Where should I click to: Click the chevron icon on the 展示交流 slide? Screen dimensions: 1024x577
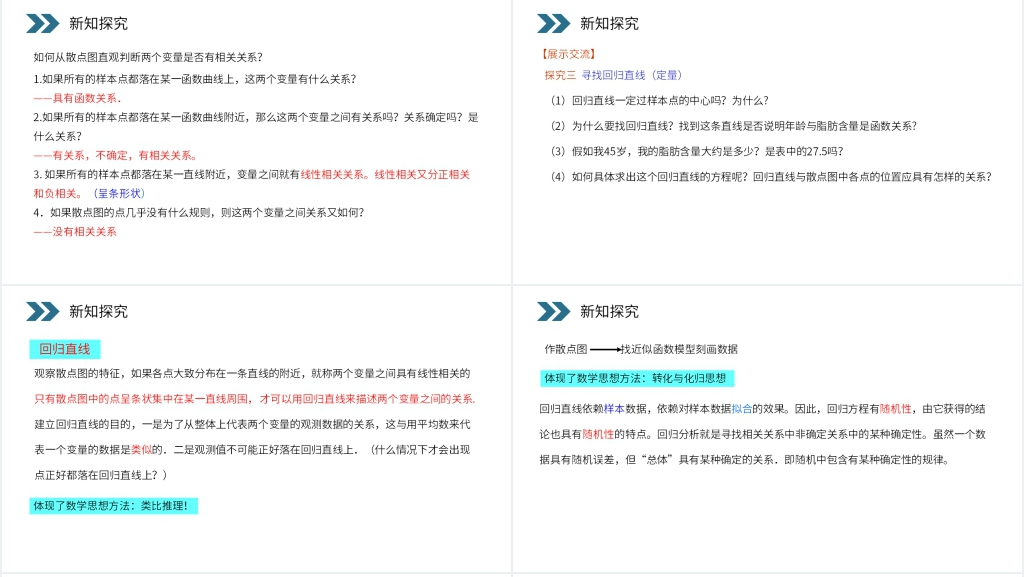(x=553, y=24)
